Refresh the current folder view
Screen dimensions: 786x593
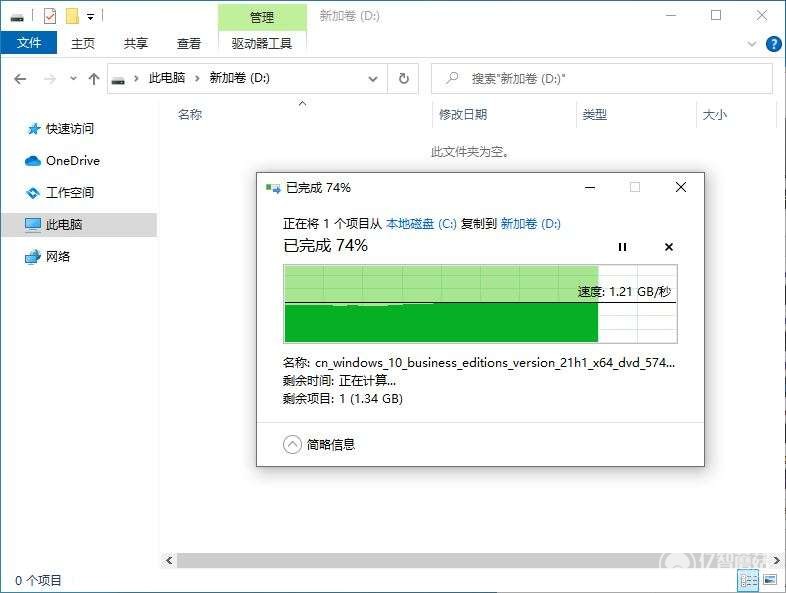404,79
